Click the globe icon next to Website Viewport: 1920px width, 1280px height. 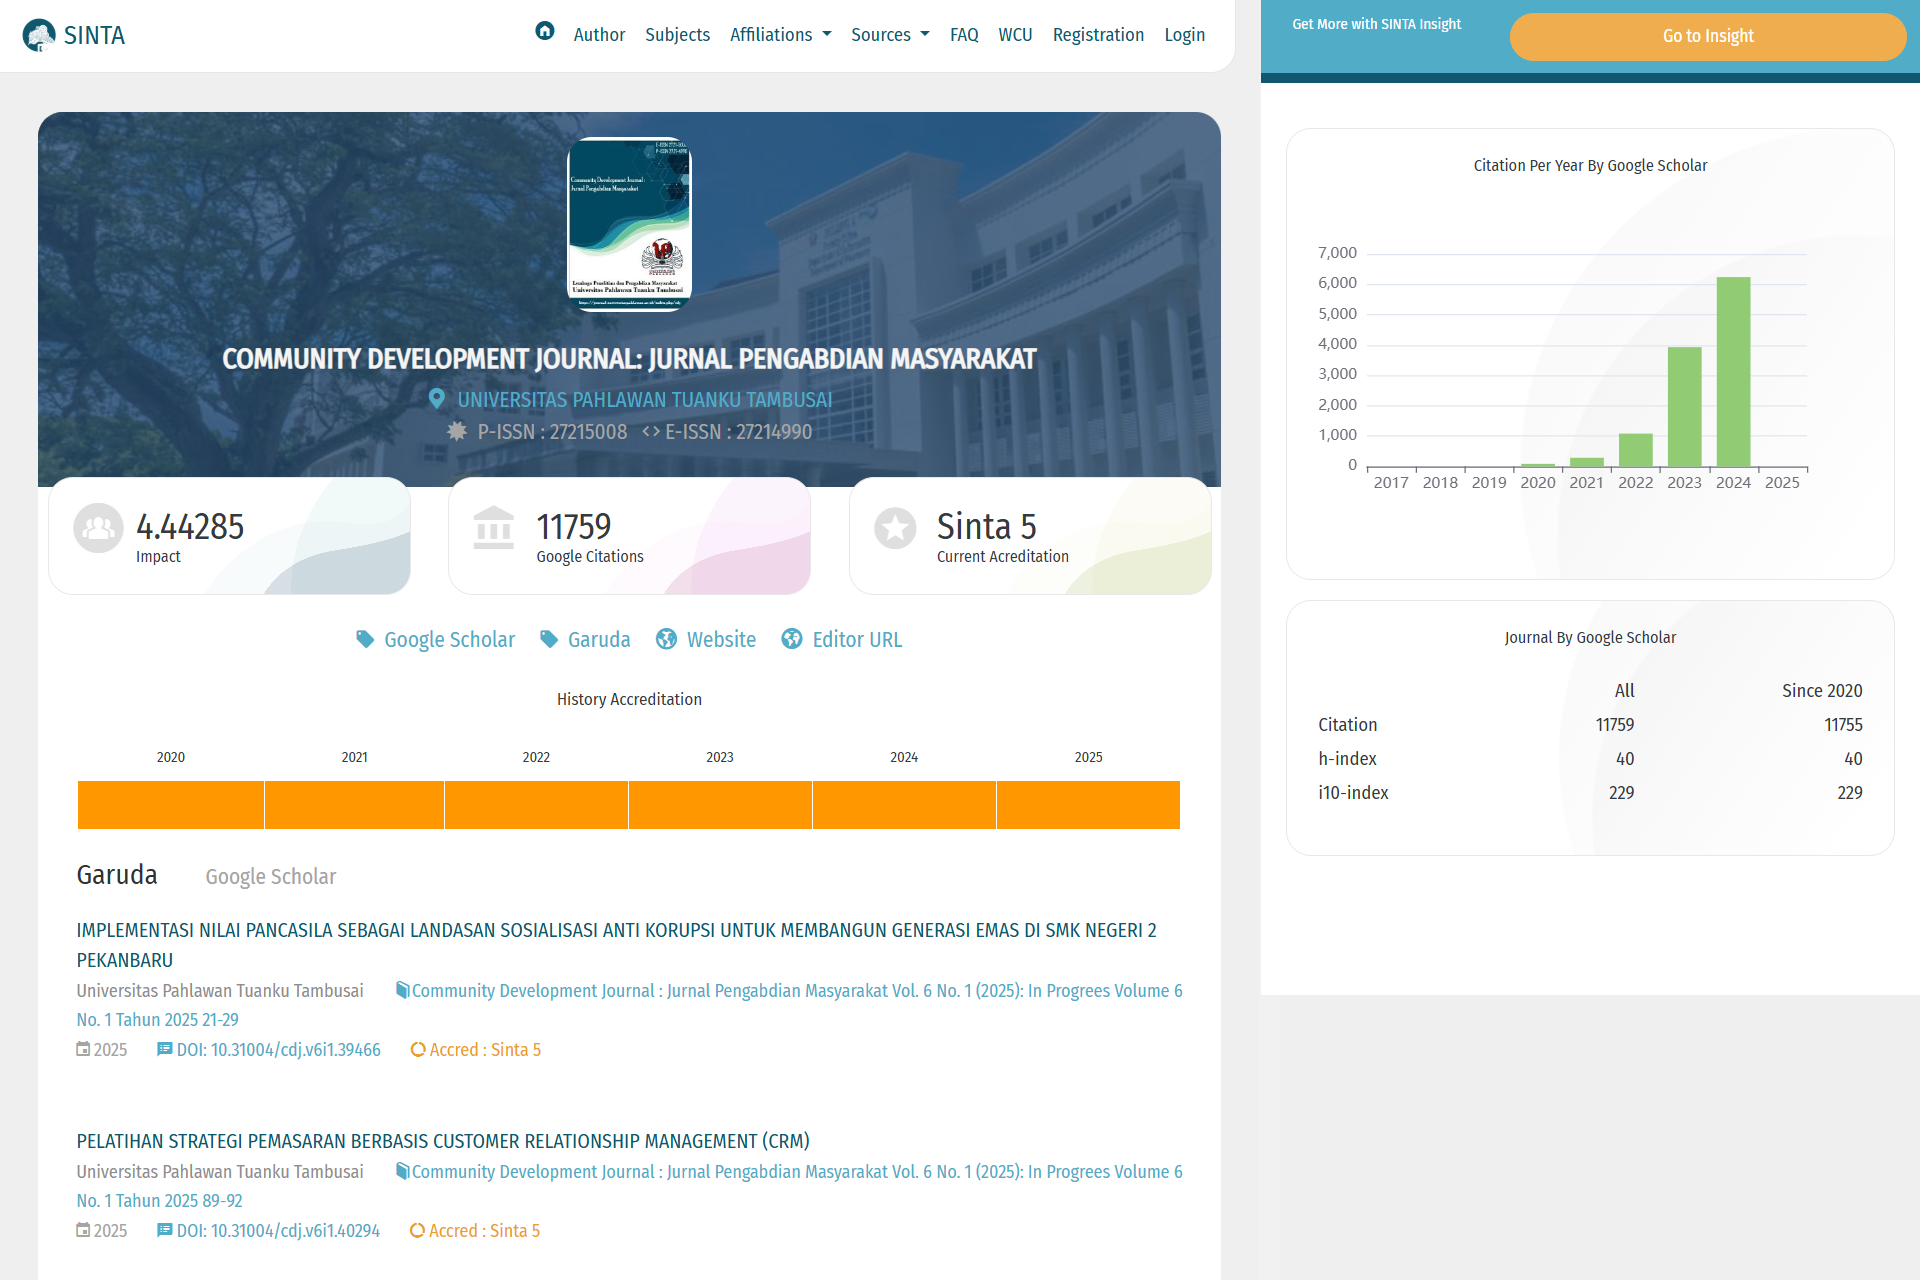point(666,639)
